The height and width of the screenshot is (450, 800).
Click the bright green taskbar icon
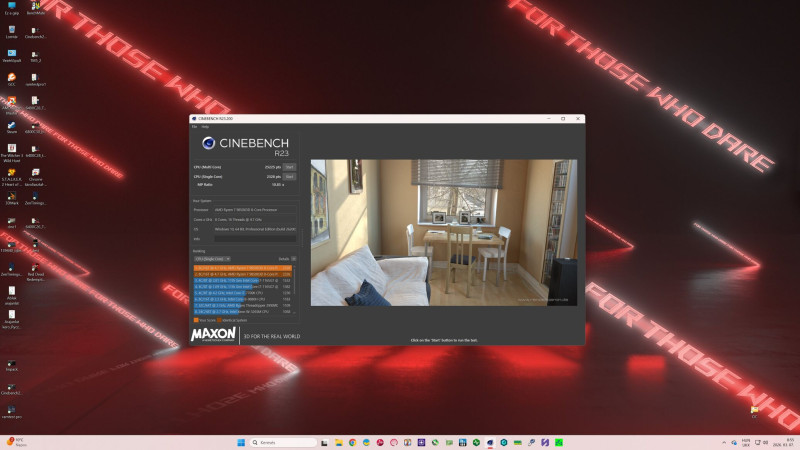[559, 442]
